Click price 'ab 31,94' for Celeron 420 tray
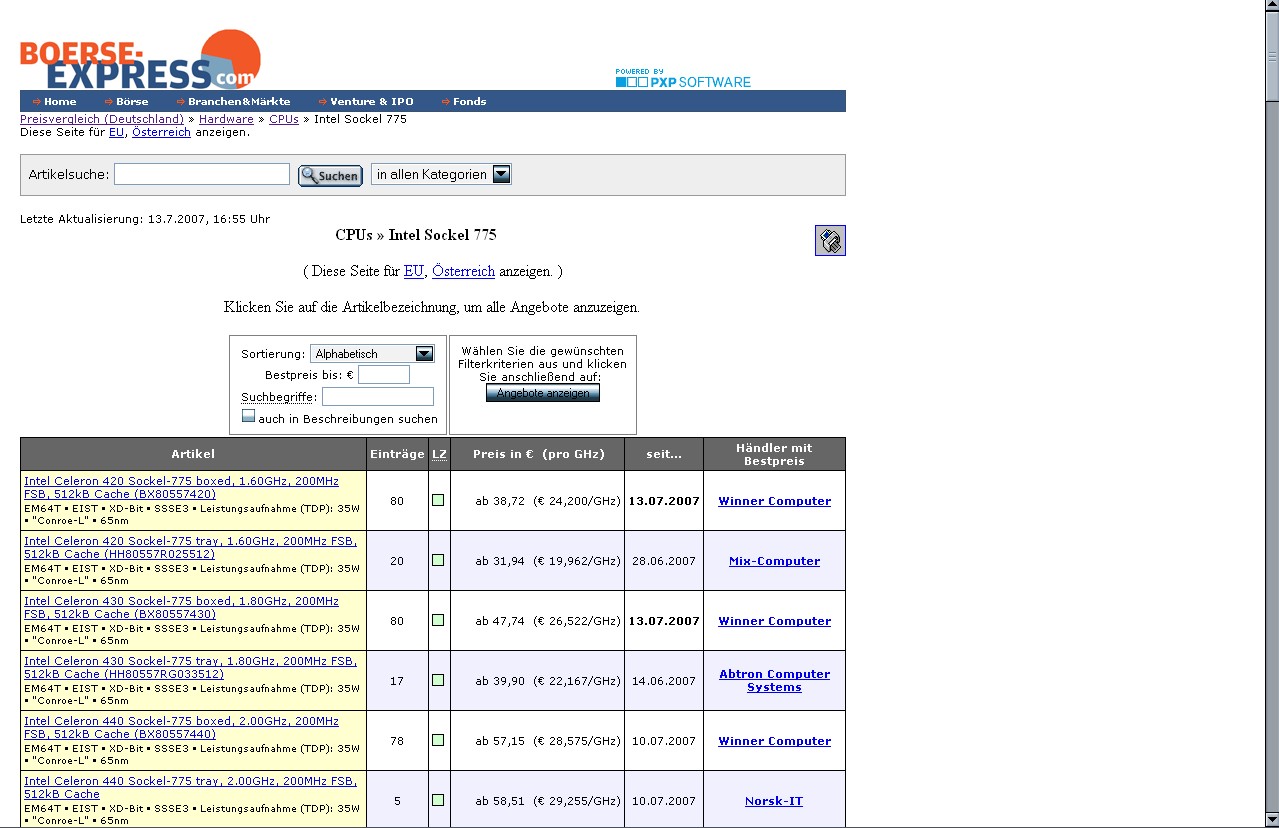The height and width of the screenshot is (828, 1279). click(x=500, y=561)
